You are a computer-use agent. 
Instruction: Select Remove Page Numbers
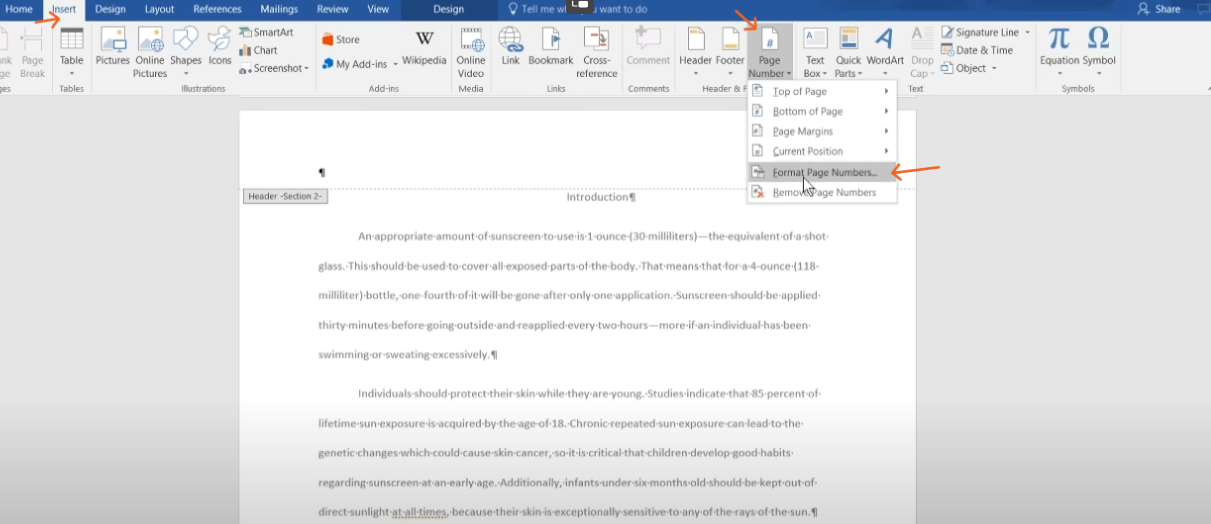pyautogui.click(x=821, y=192)
